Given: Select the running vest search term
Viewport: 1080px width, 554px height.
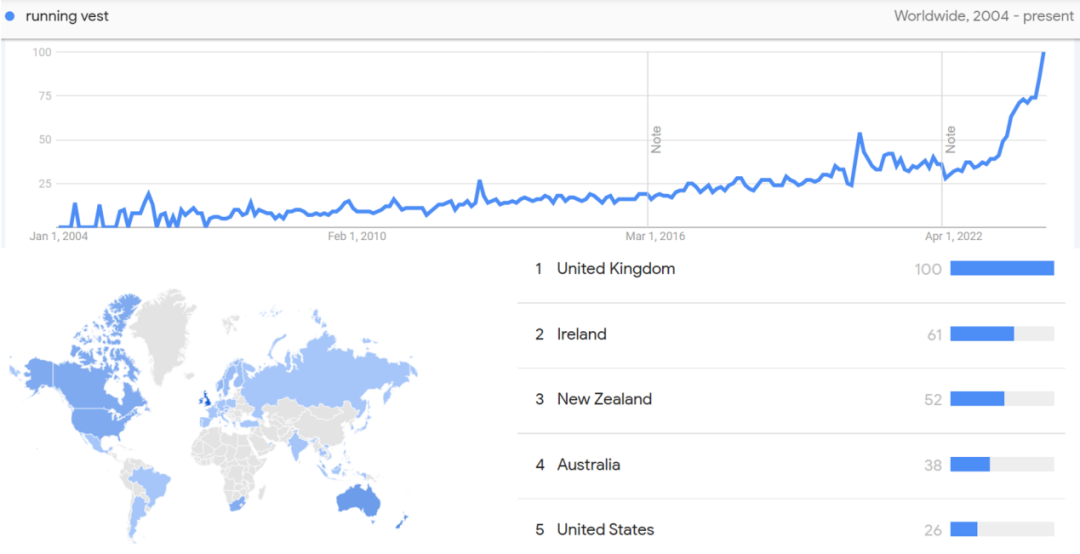Looking at the screenshot, I should 67,16.
